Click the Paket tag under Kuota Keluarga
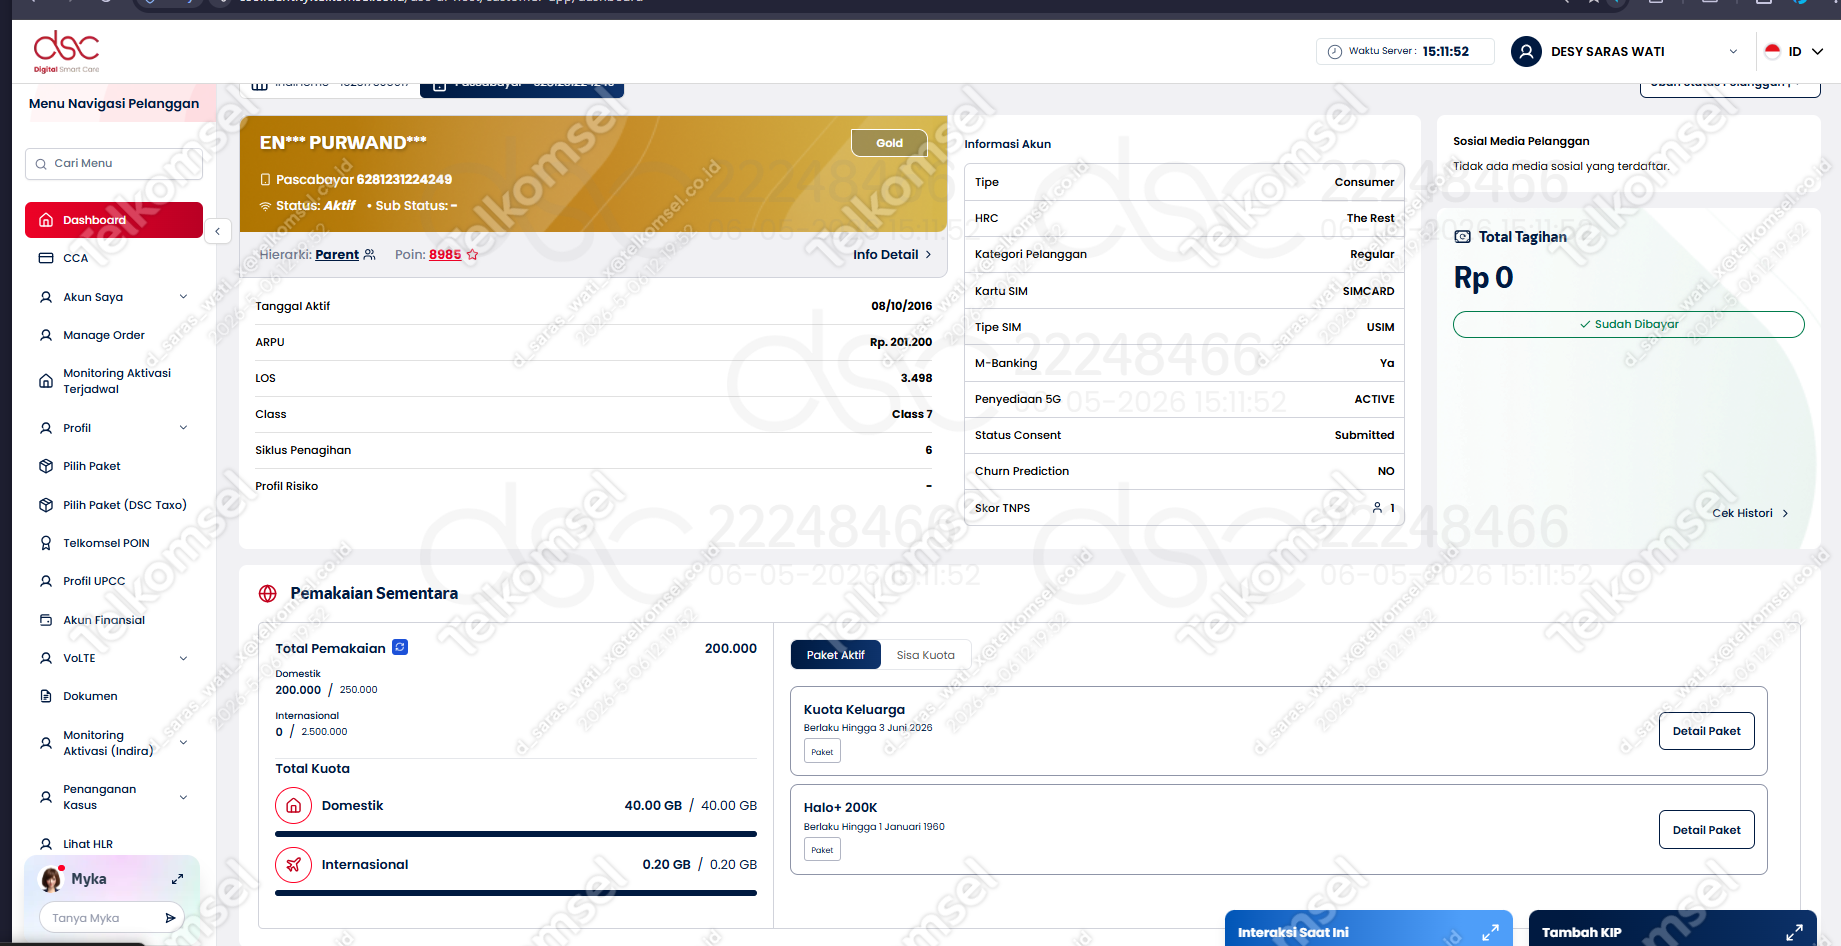The width and height of the screenshot is (1841, 946). [822, 752]
